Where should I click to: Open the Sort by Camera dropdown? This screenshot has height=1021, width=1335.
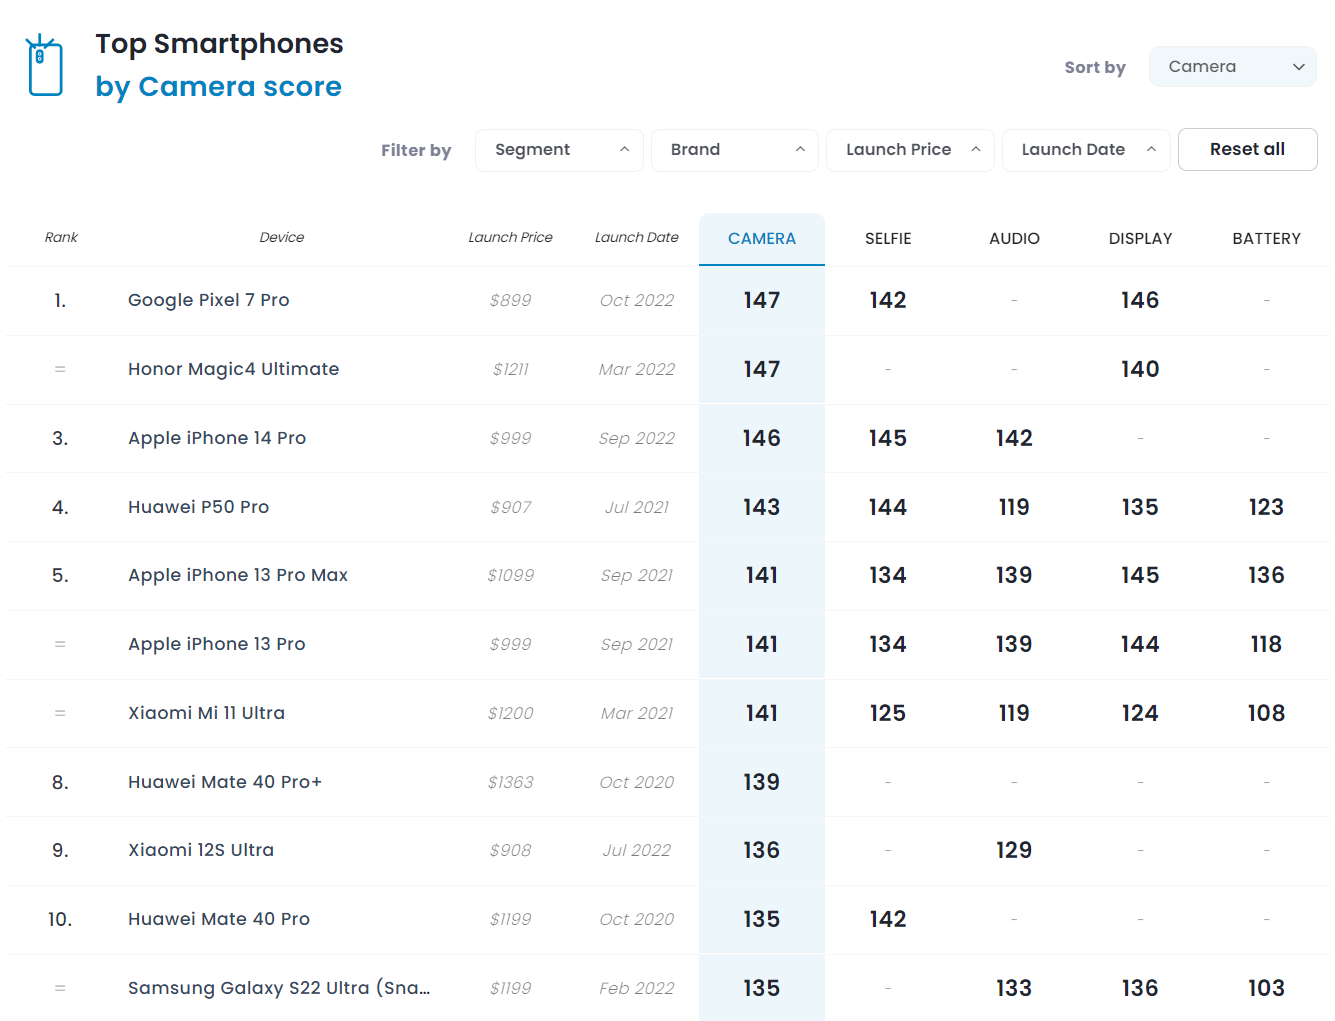(1232, 67)
